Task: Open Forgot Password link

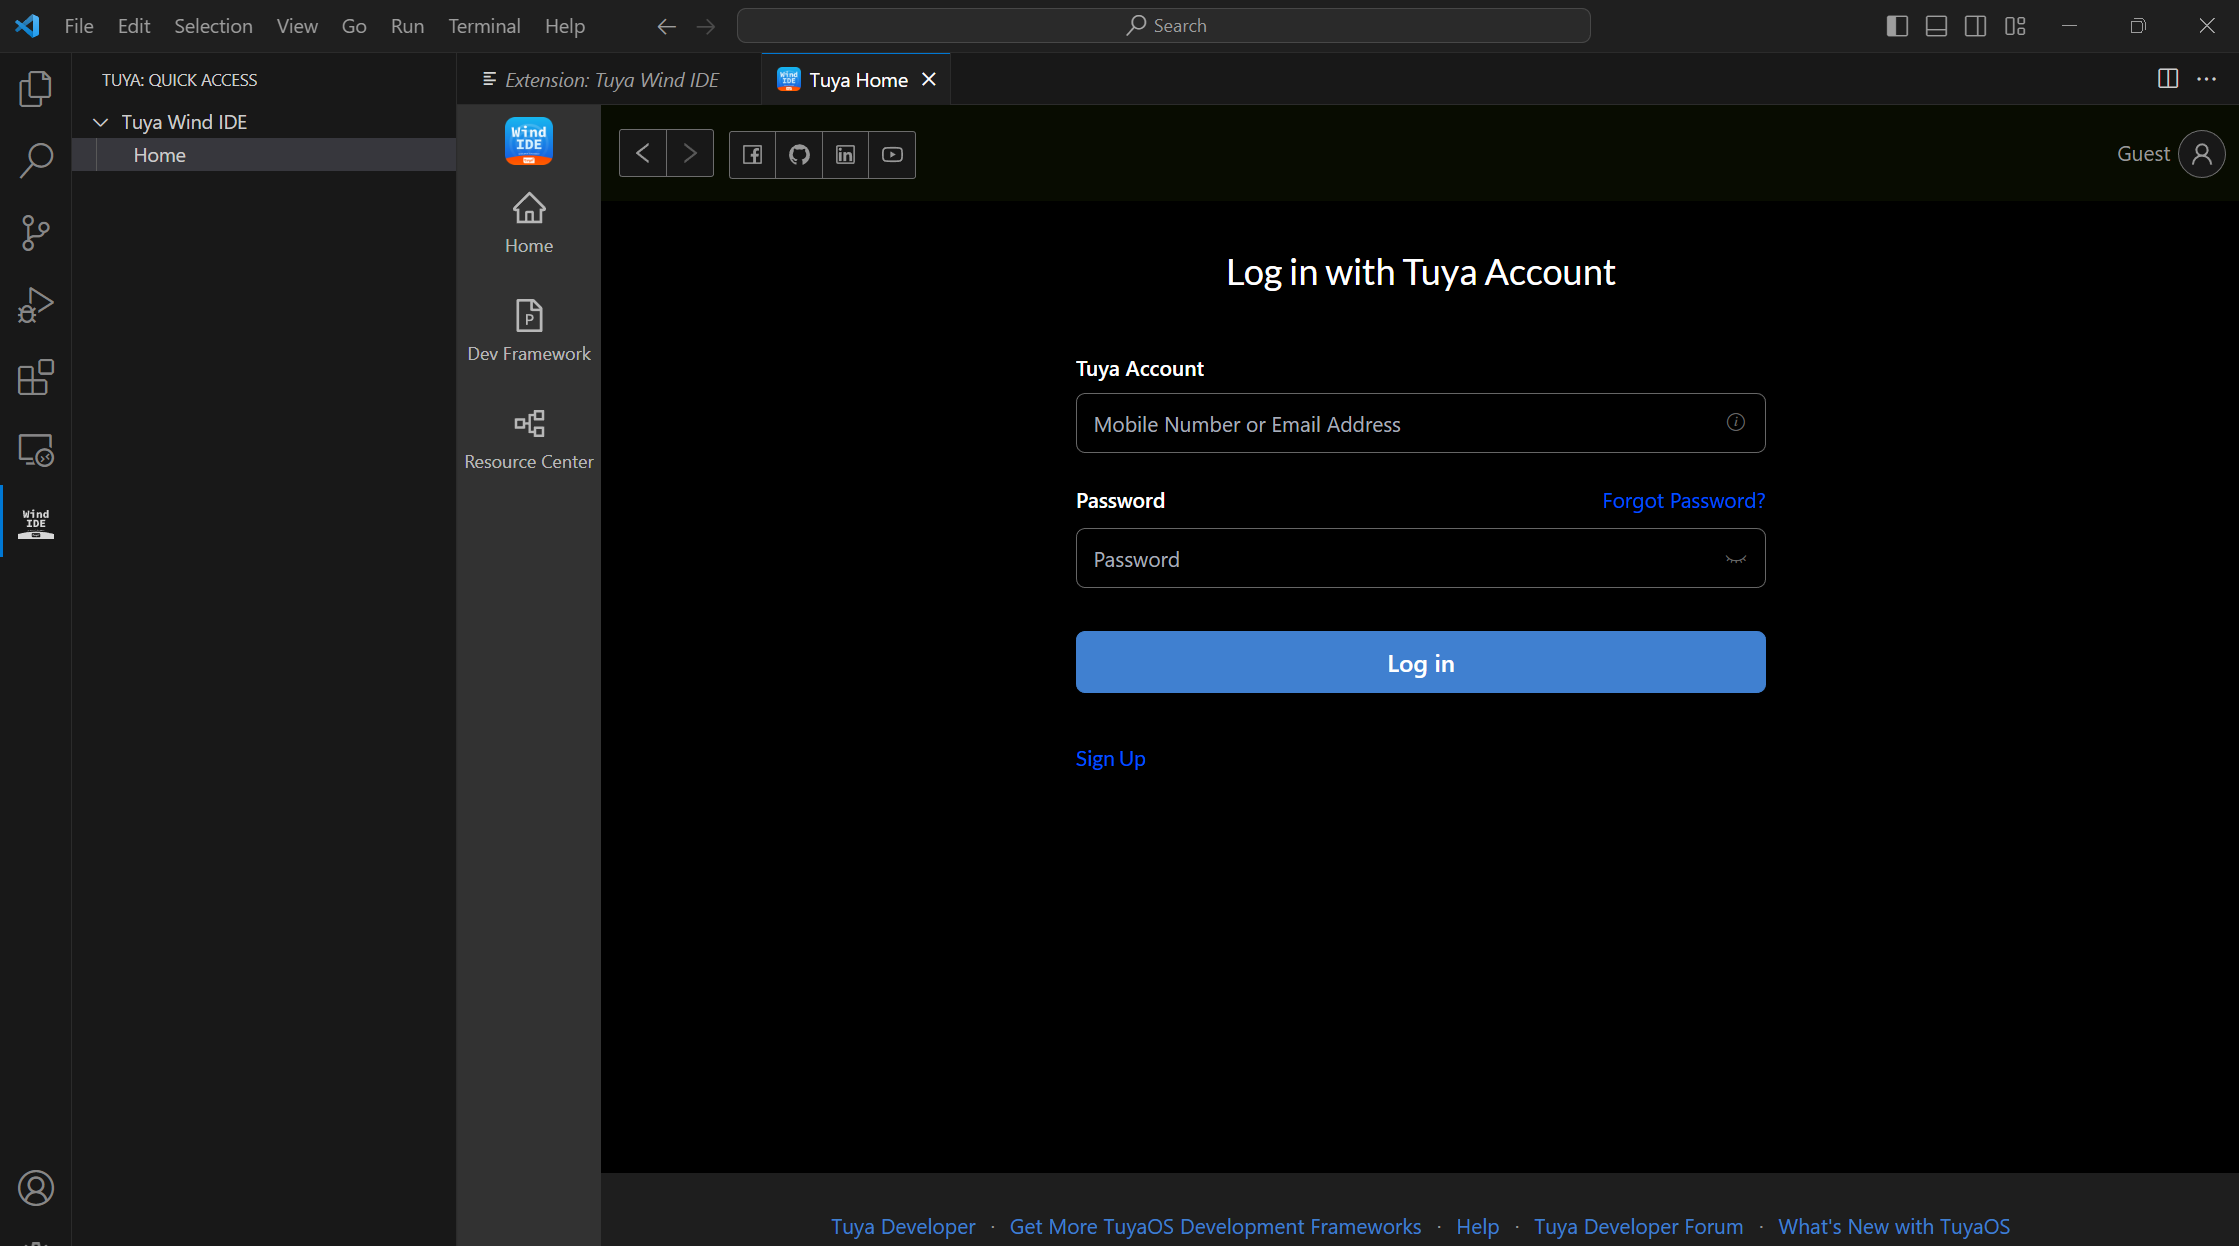Action: (1684, 501)
